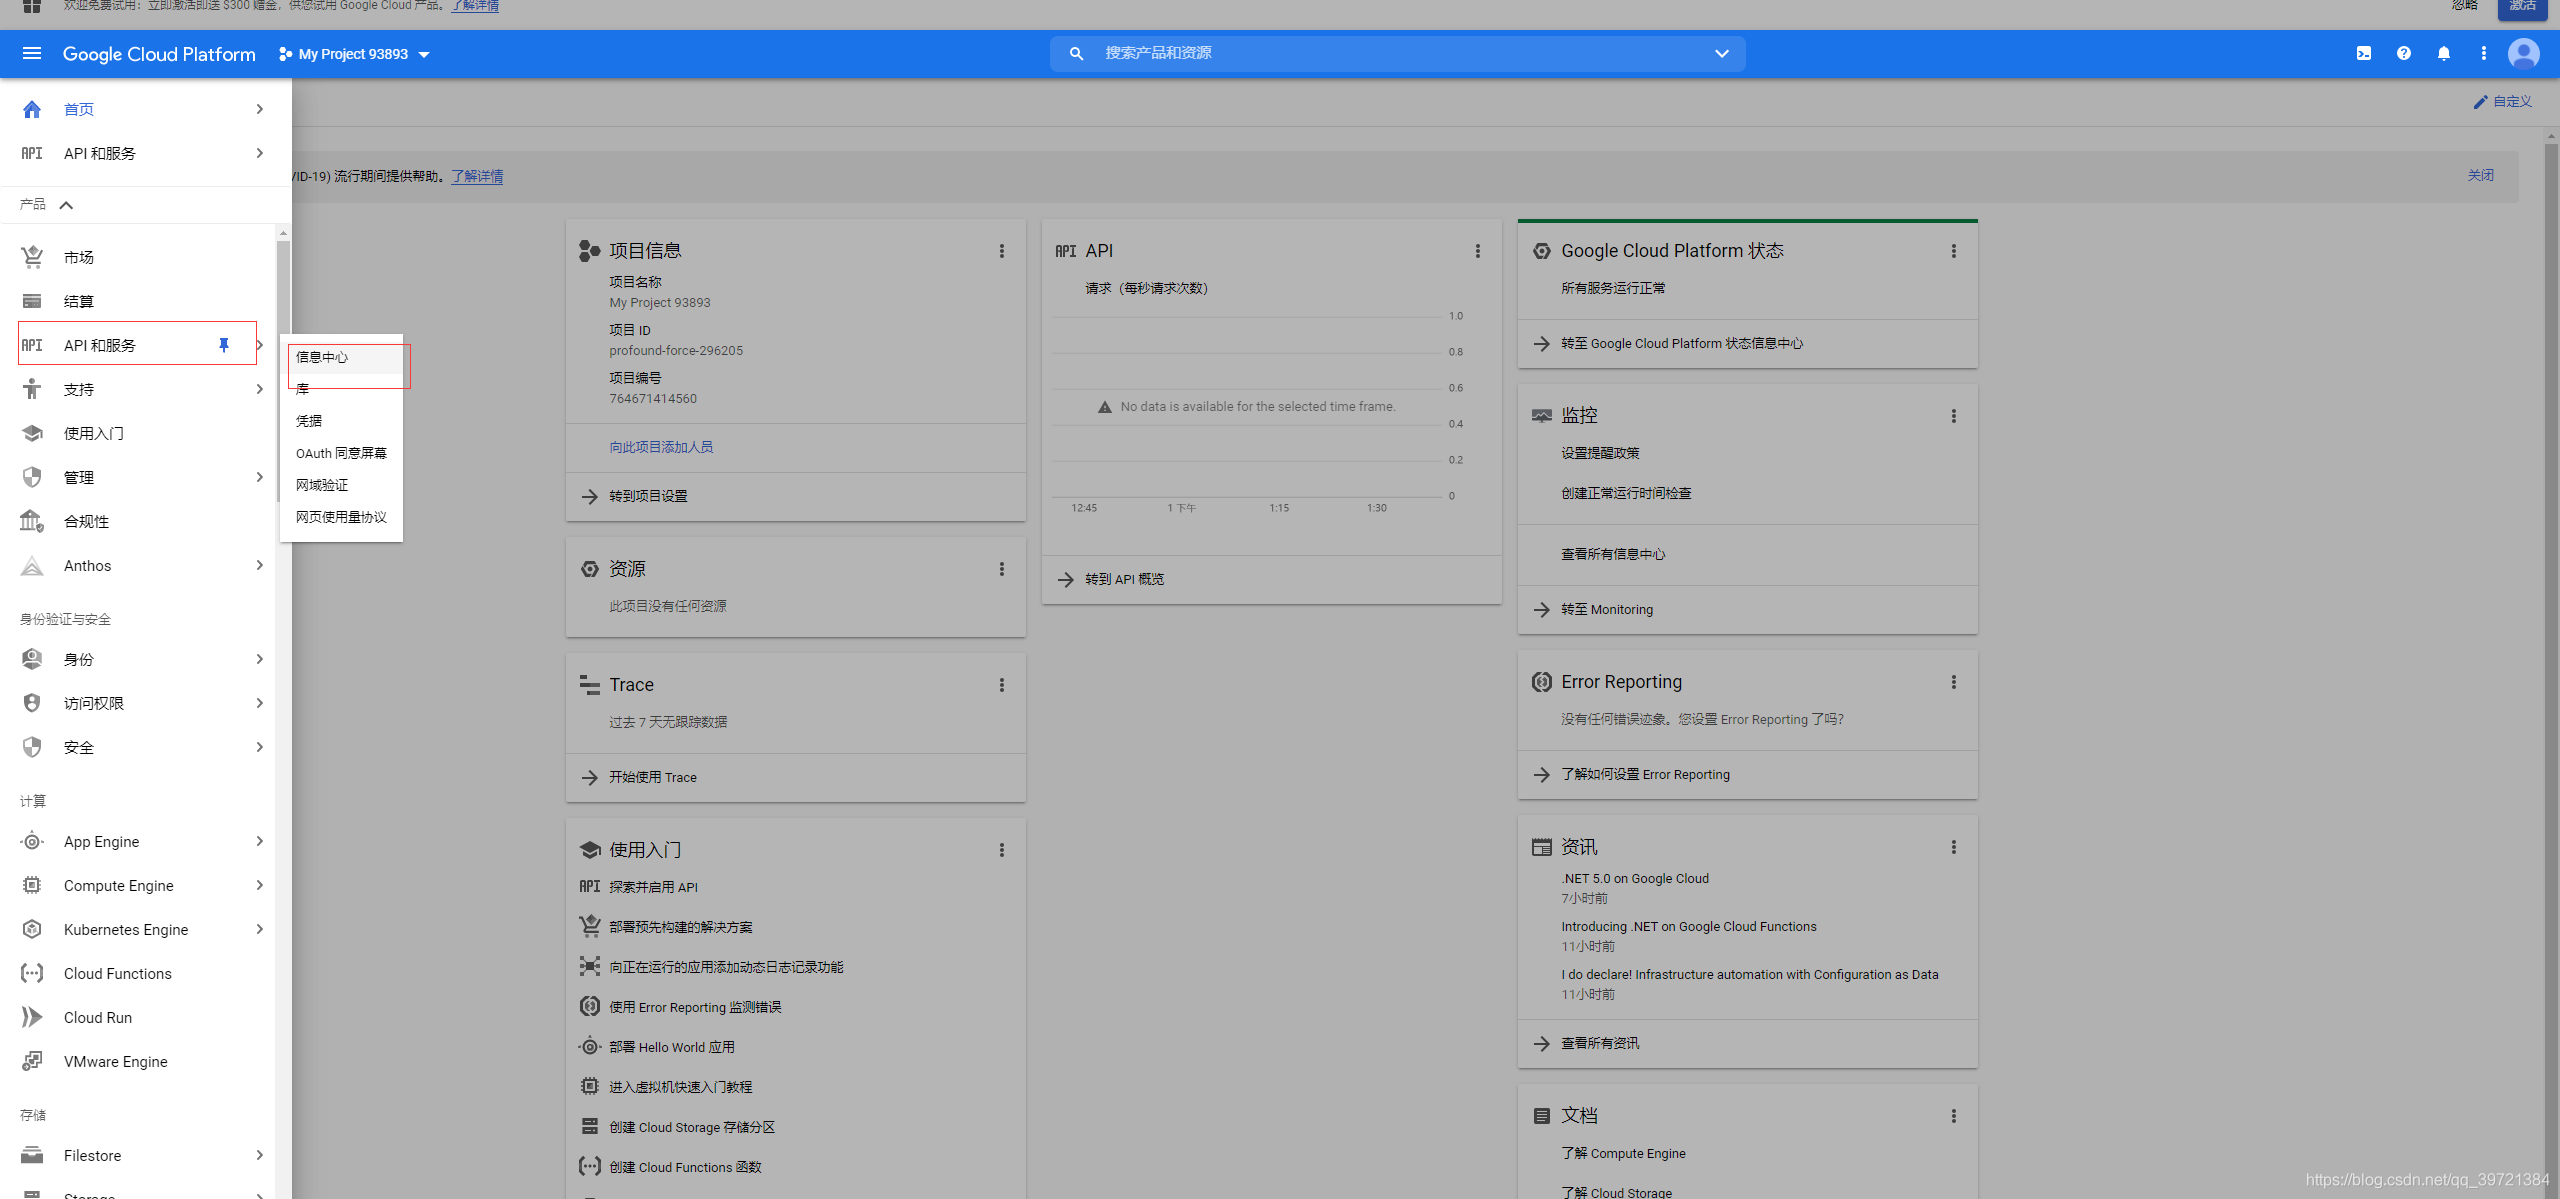Image resolution: width=2560 pixels, height=1199 pixels.
Task: Click the user account avatar
Action: click(2523, 54)
